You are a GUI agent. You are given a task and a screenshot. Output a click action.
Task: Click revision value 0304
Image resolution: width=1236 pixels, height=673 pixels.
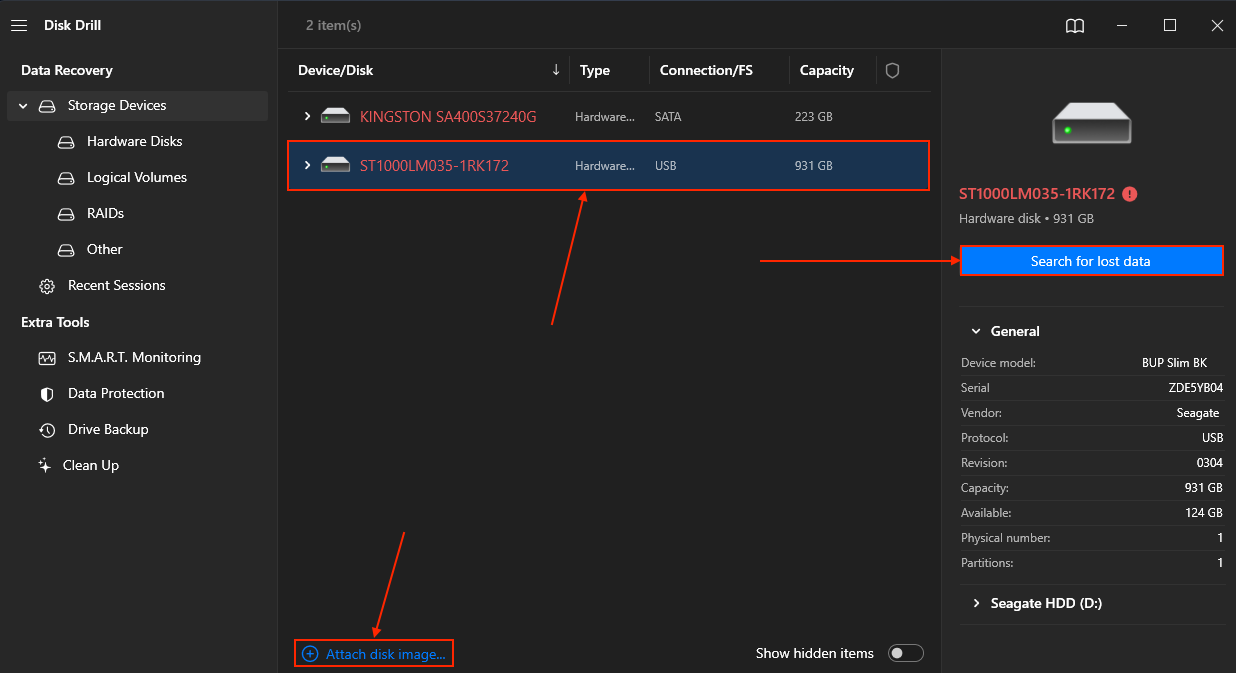(1209, 463)
